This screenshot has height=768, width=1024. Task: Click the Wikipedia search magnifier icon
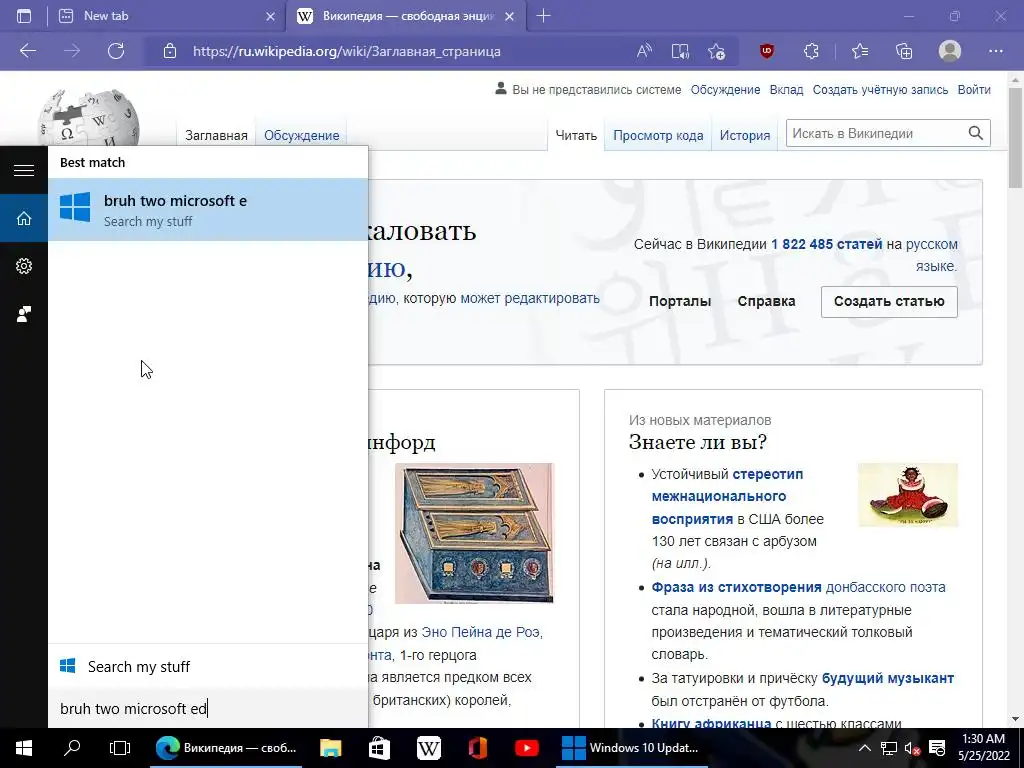coord(976,133)
